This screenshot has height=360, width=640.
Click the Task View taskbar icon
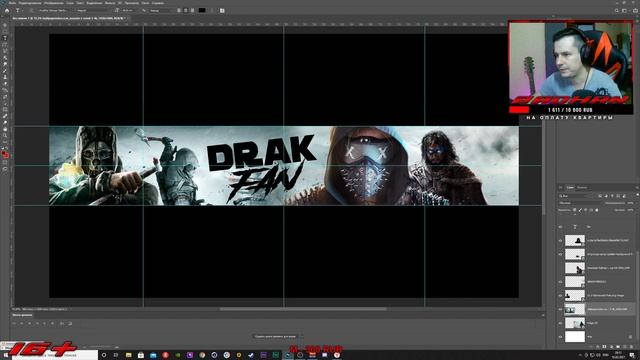[x=116, y=355]
